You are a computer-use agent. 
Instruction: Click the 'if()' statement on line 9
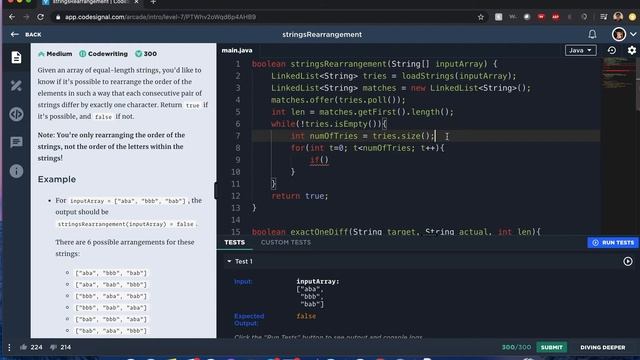point(319,160)
